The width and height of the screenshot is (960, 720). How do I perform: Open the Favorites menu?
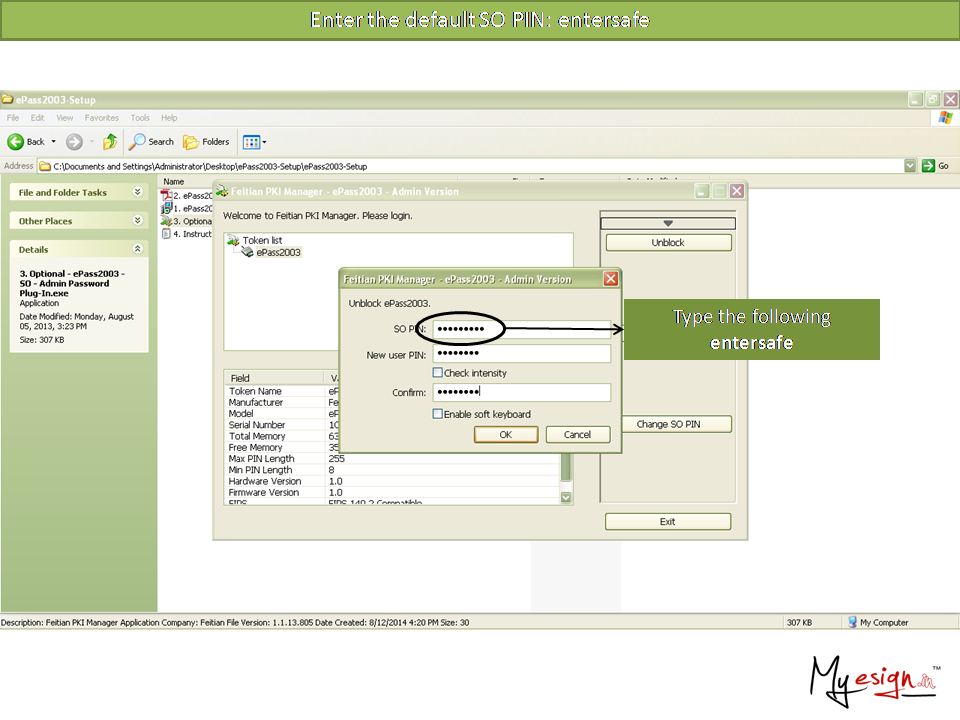coord(102,118)
